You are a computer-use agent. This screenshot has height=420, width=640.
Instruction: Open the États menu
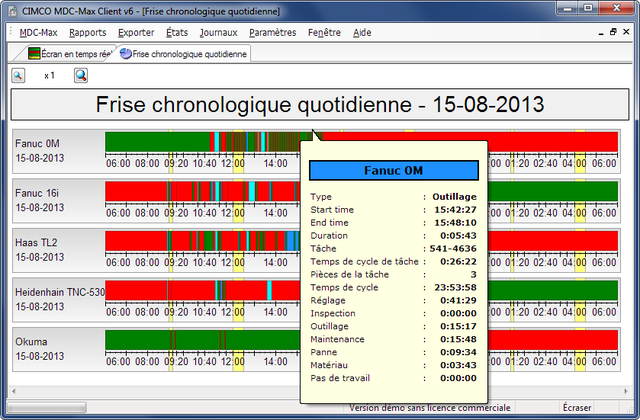point(177,33)
